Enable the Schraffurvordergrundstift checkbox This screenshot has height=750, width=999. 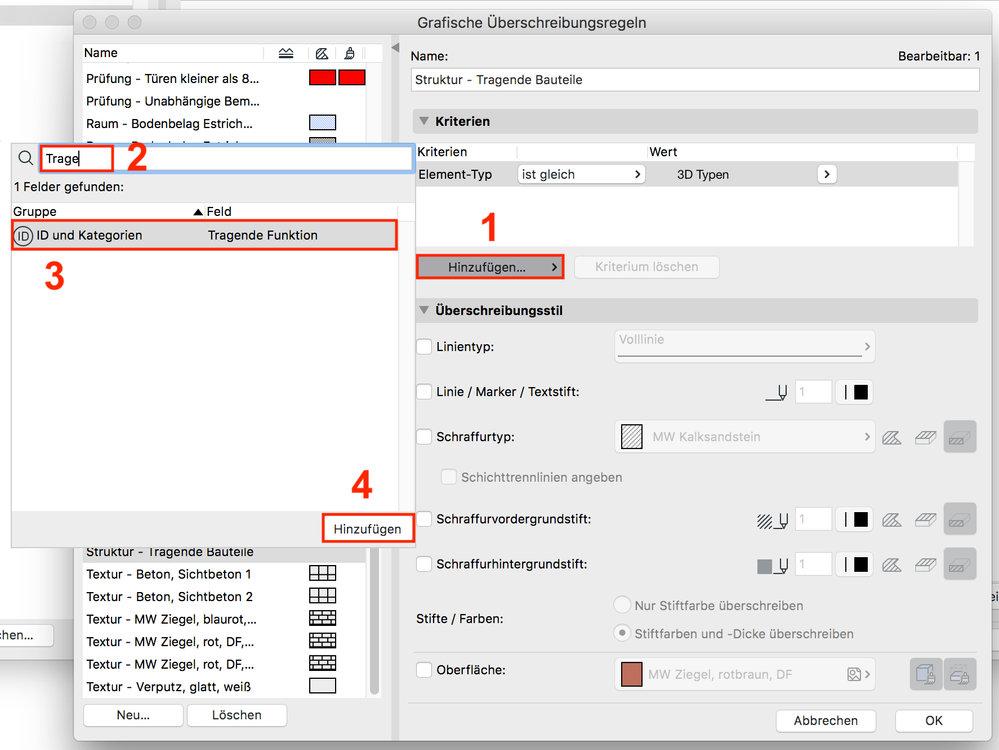(x=424, y=519)
